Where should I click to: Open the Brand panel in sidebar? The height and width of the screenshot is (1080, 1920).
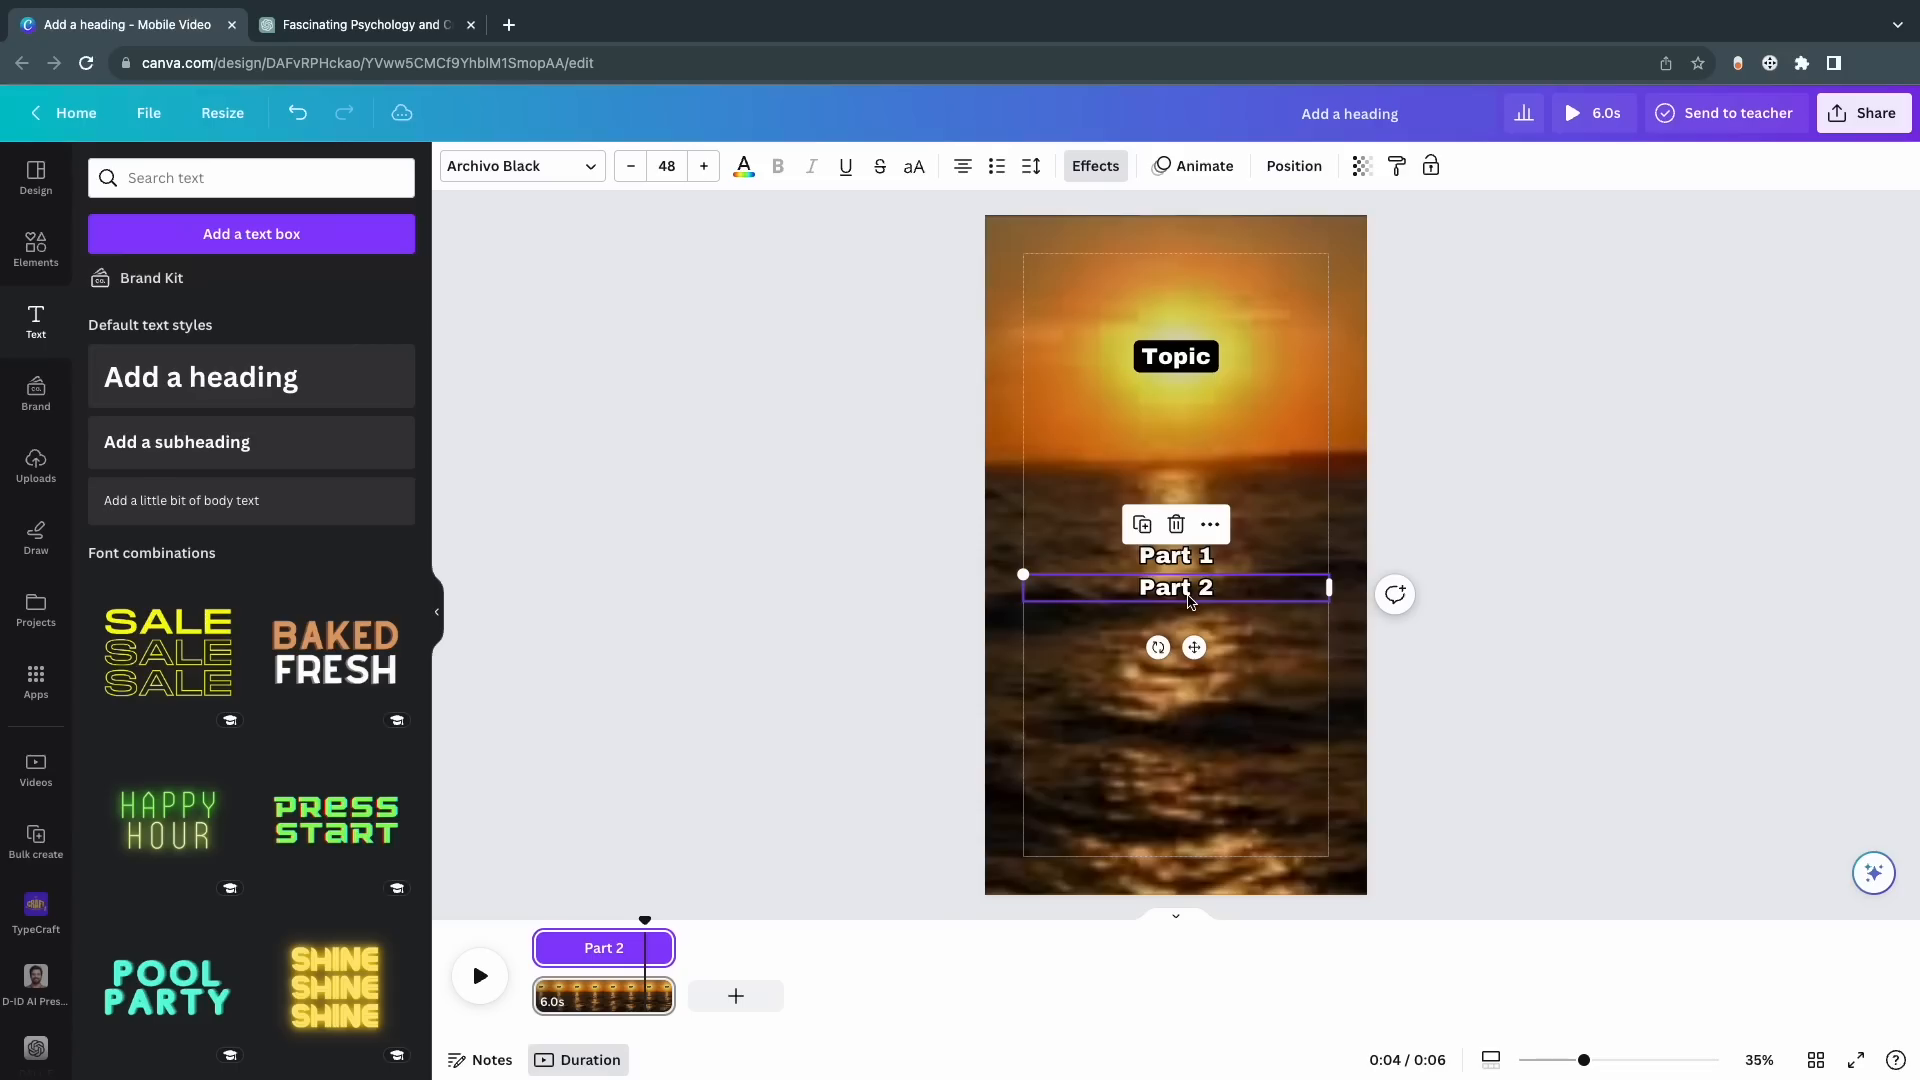pos(36,393)
